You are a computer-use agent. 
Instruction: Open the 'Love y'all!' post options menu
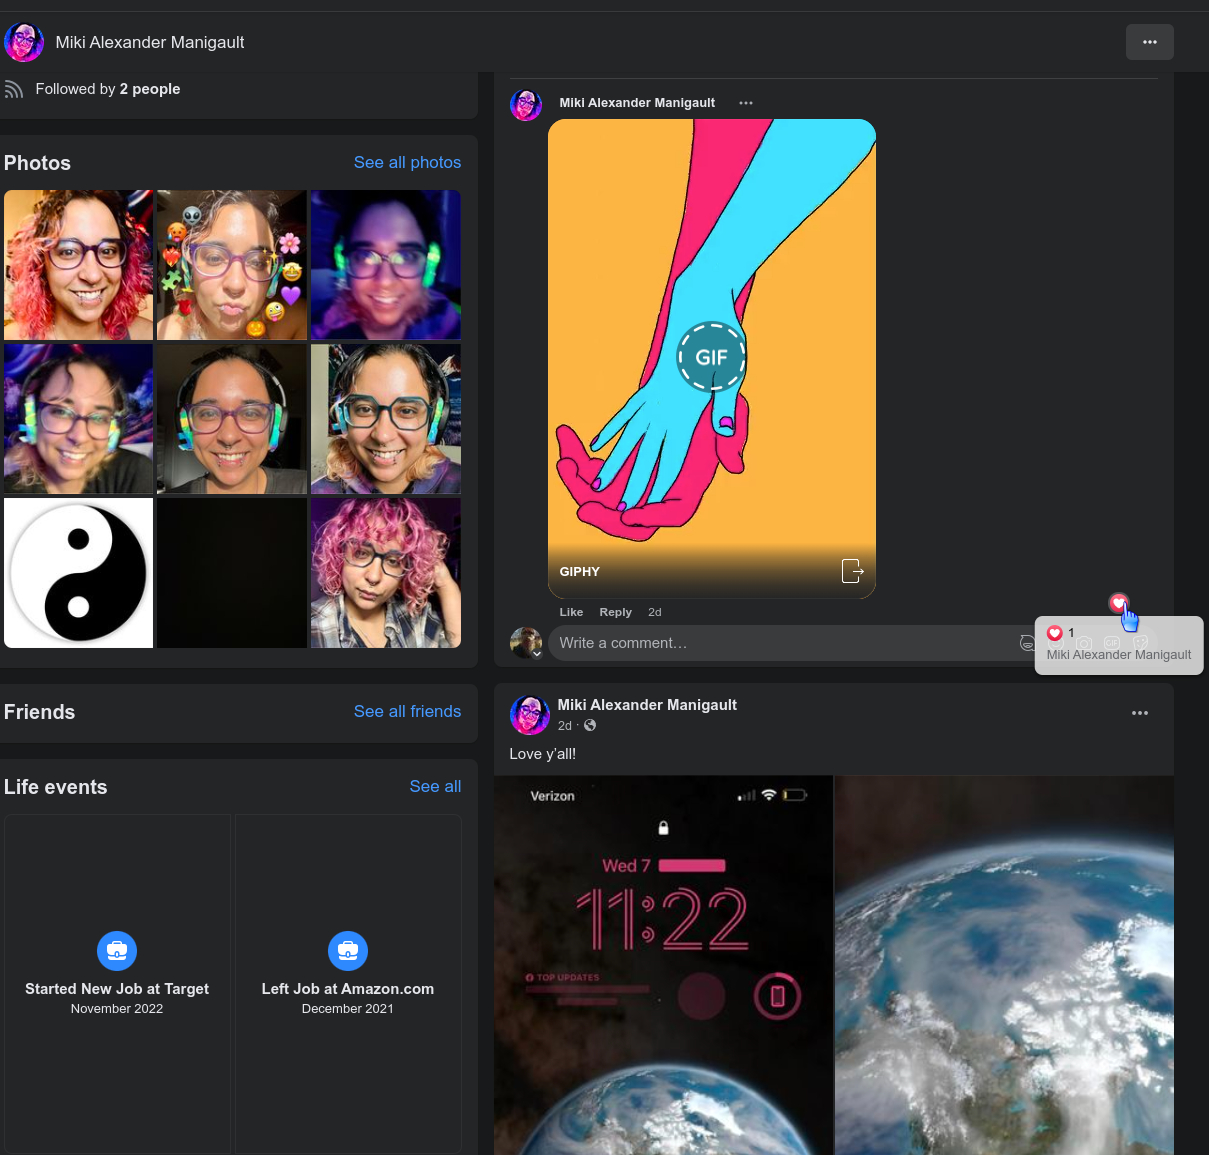tap(1139, 713)
